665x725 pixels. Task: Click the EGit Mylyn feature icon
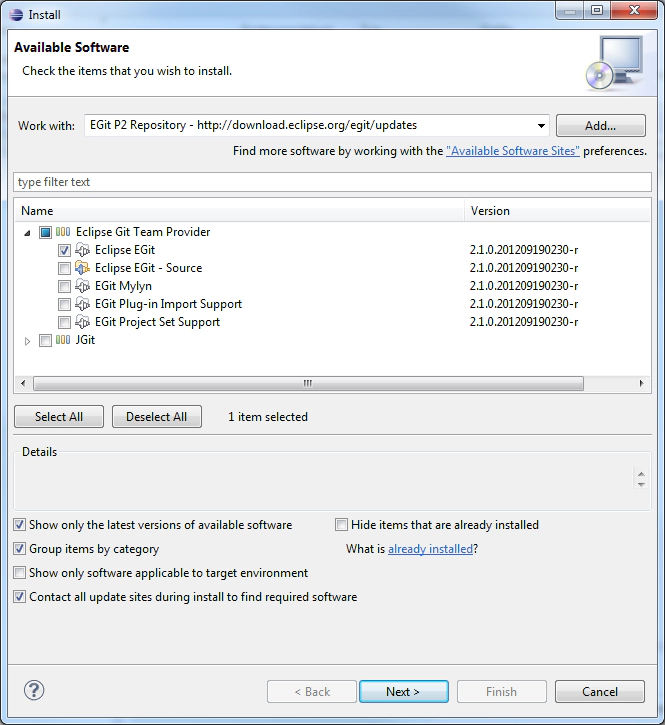[x=83, y=286]
